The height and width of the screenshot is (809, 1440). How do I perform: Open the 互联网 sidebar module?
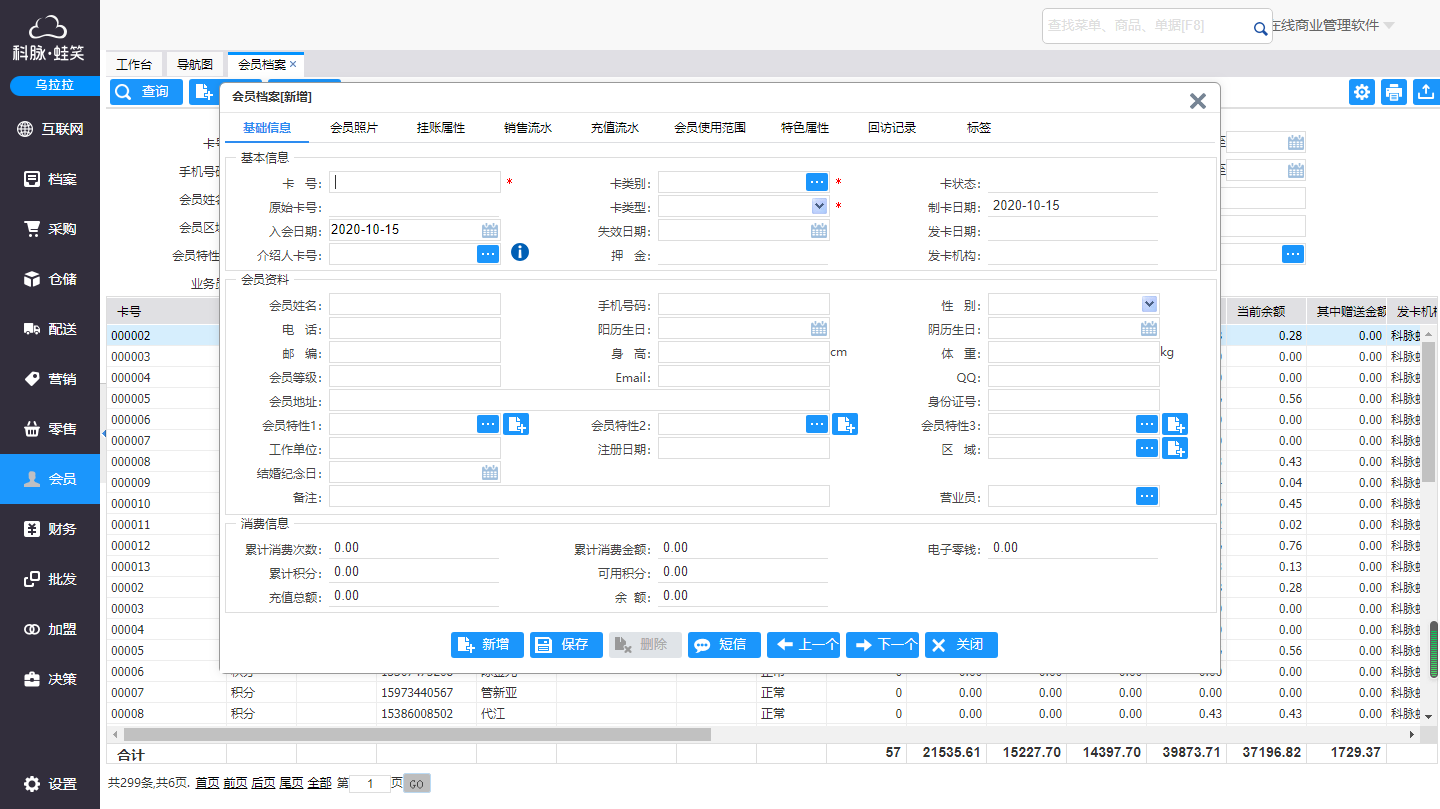pyautogui.click(x=50, y=129)
